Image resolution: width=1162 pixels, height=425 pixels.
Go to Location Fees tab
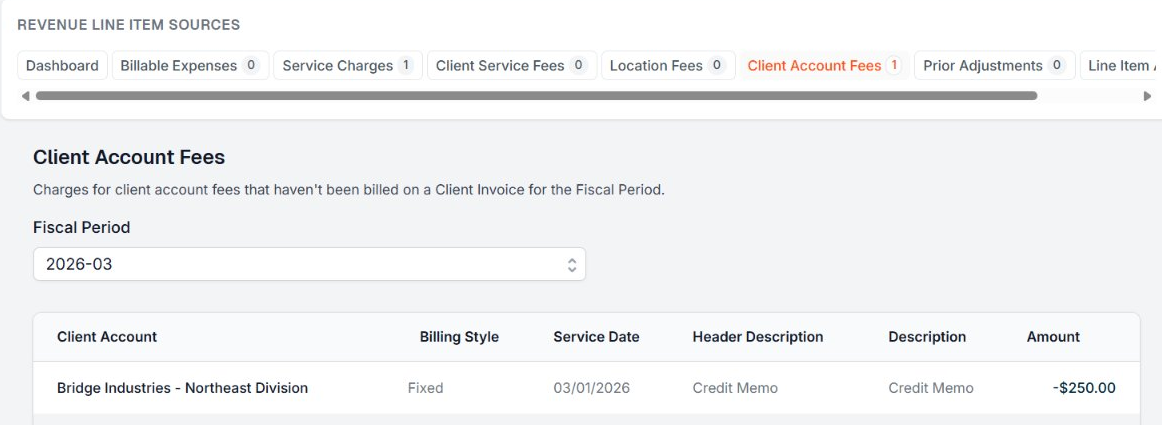point(668,66)
